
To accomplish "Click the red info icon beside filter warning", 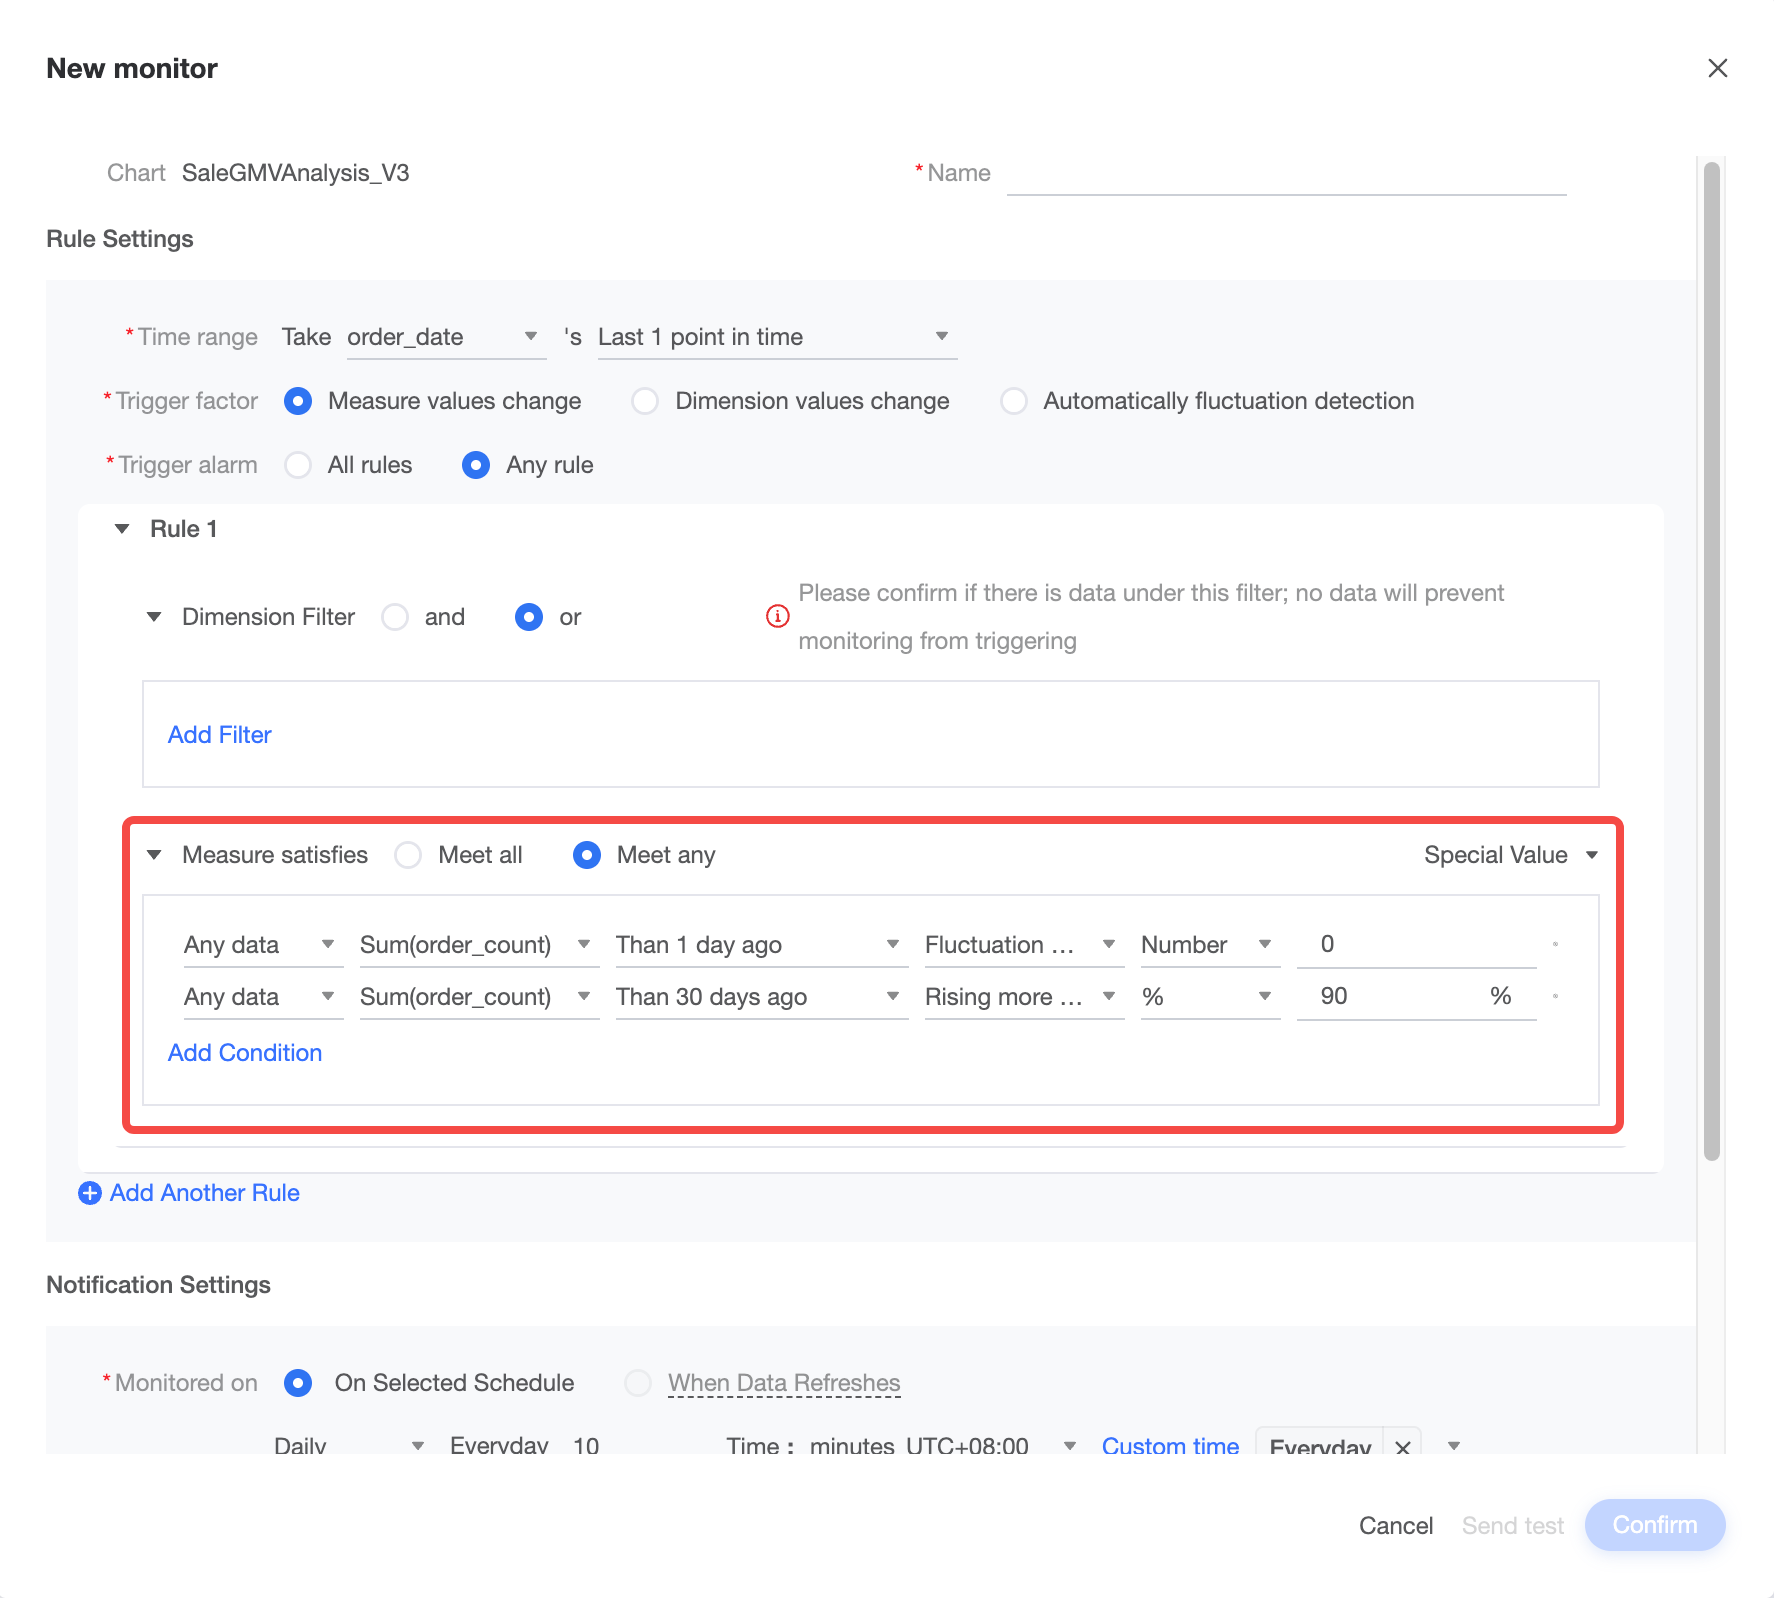I will point(777,616).
